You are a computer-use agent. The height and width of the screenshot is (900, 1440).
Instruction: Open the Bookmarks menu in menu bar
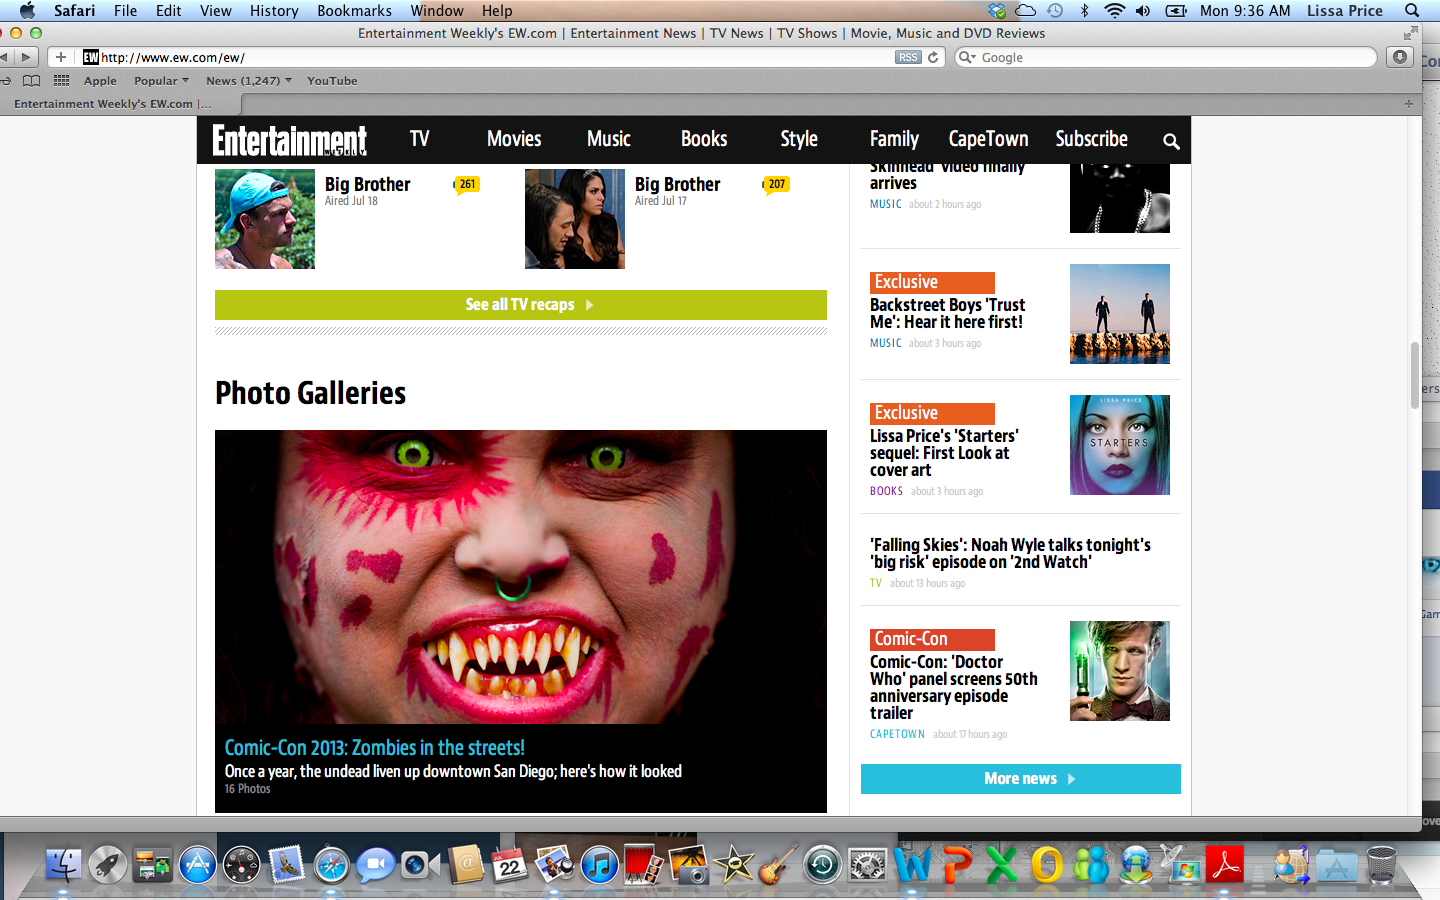354,11
